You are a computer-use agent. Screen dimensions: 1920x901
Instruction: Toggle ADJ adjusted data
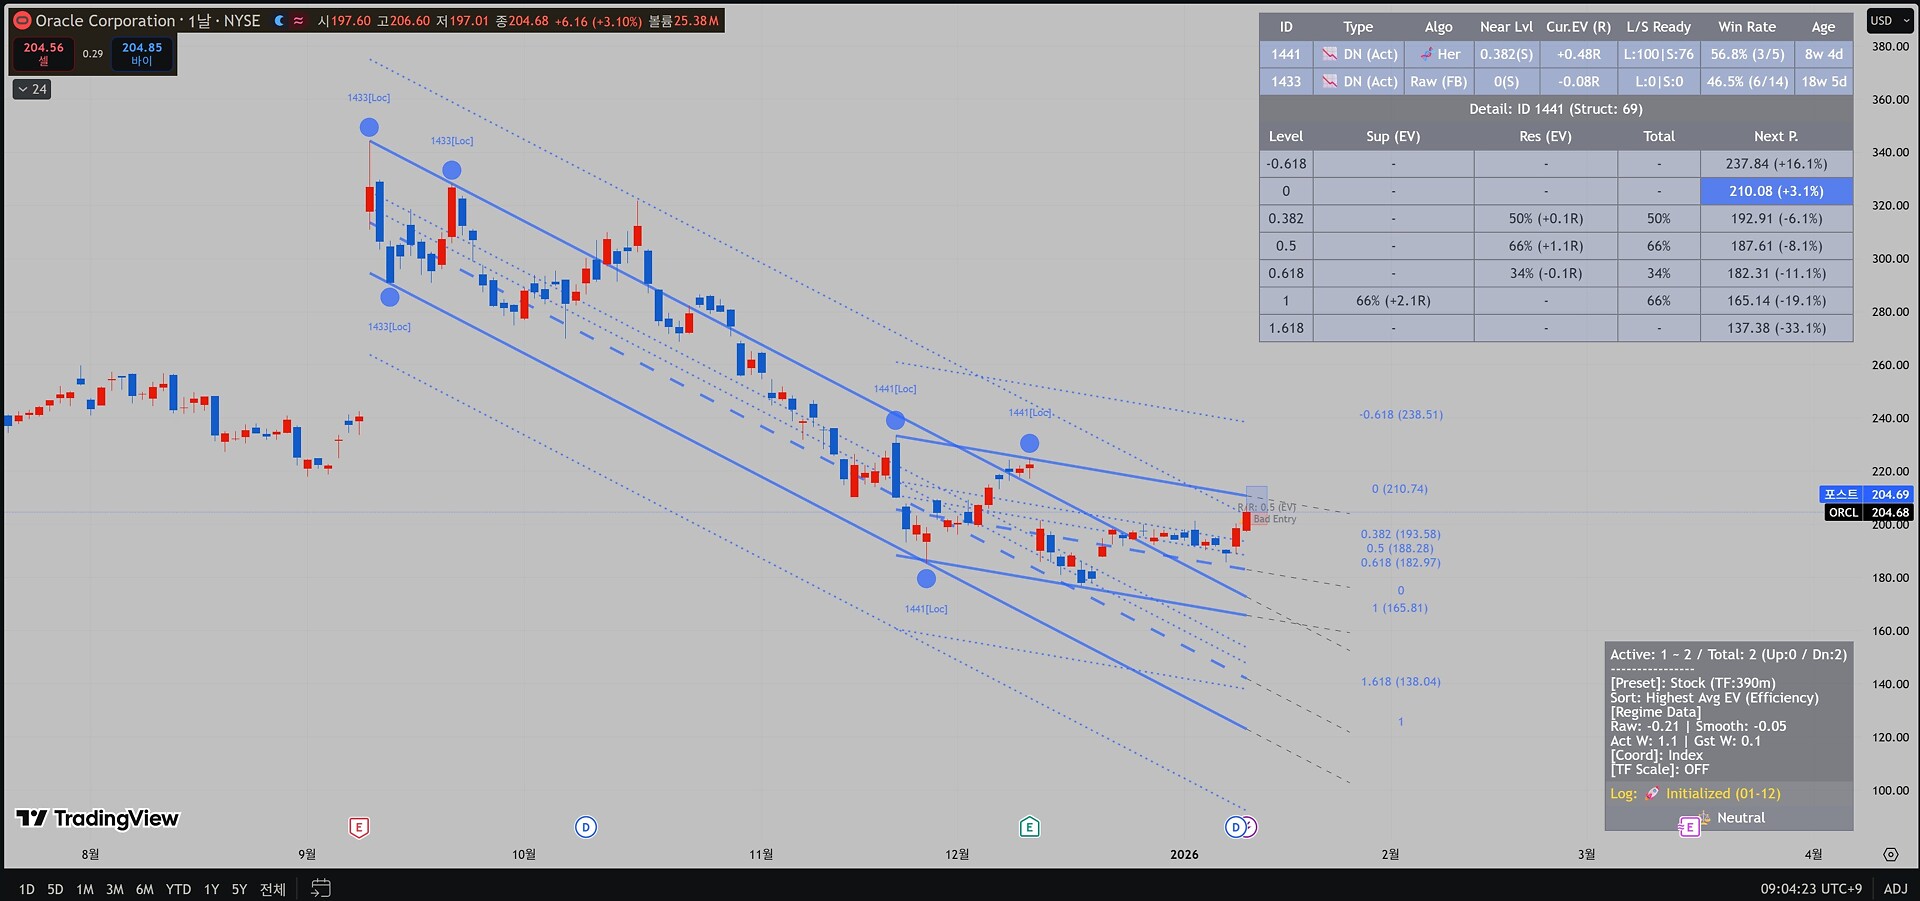pos(1895,888)
